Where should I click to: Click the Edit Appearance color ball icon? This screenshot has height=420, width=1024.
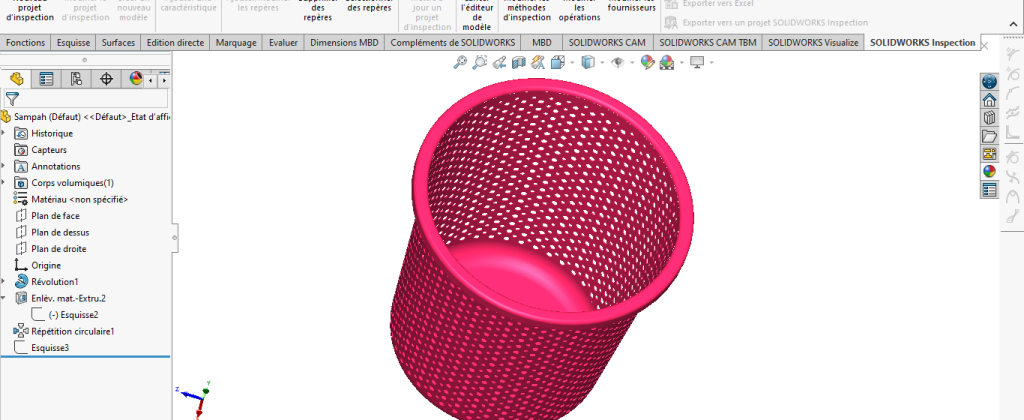click(x=647, y=62)
